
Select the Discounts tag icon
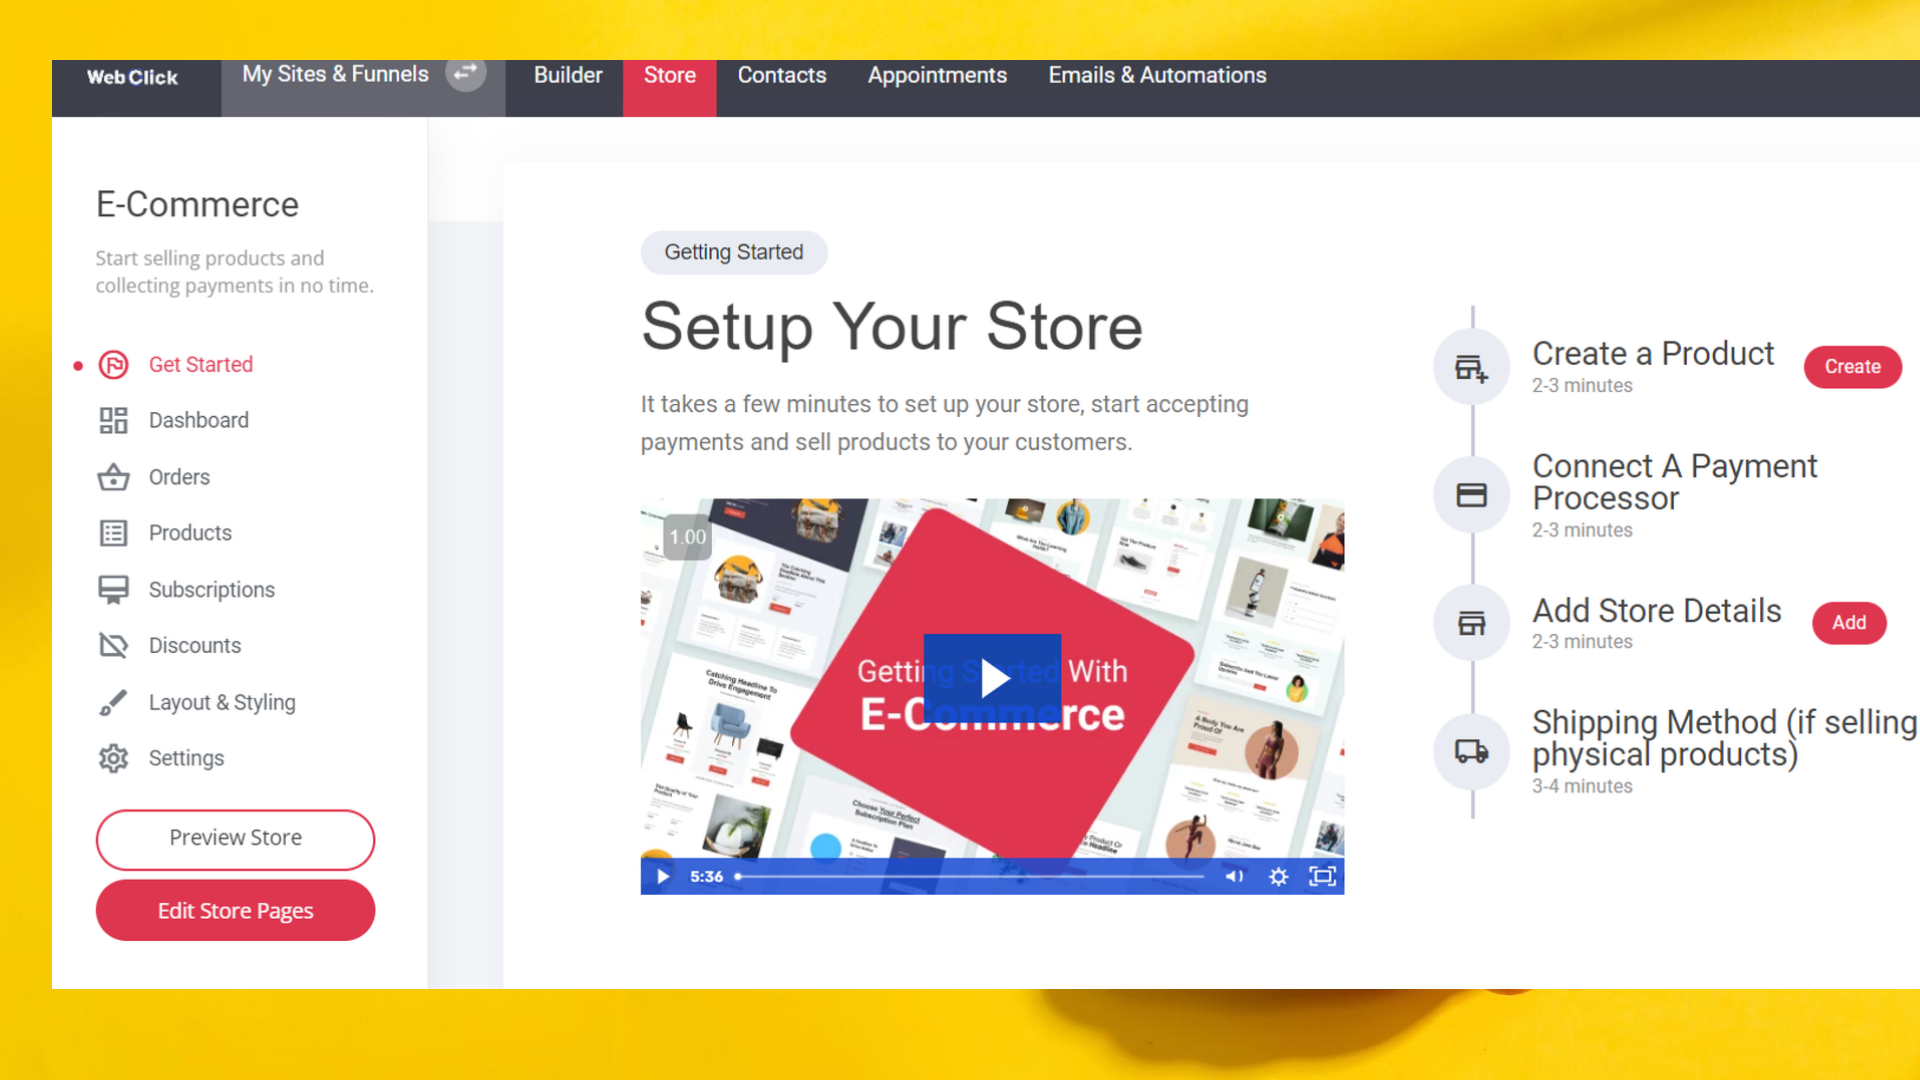(x=112, y=645)
